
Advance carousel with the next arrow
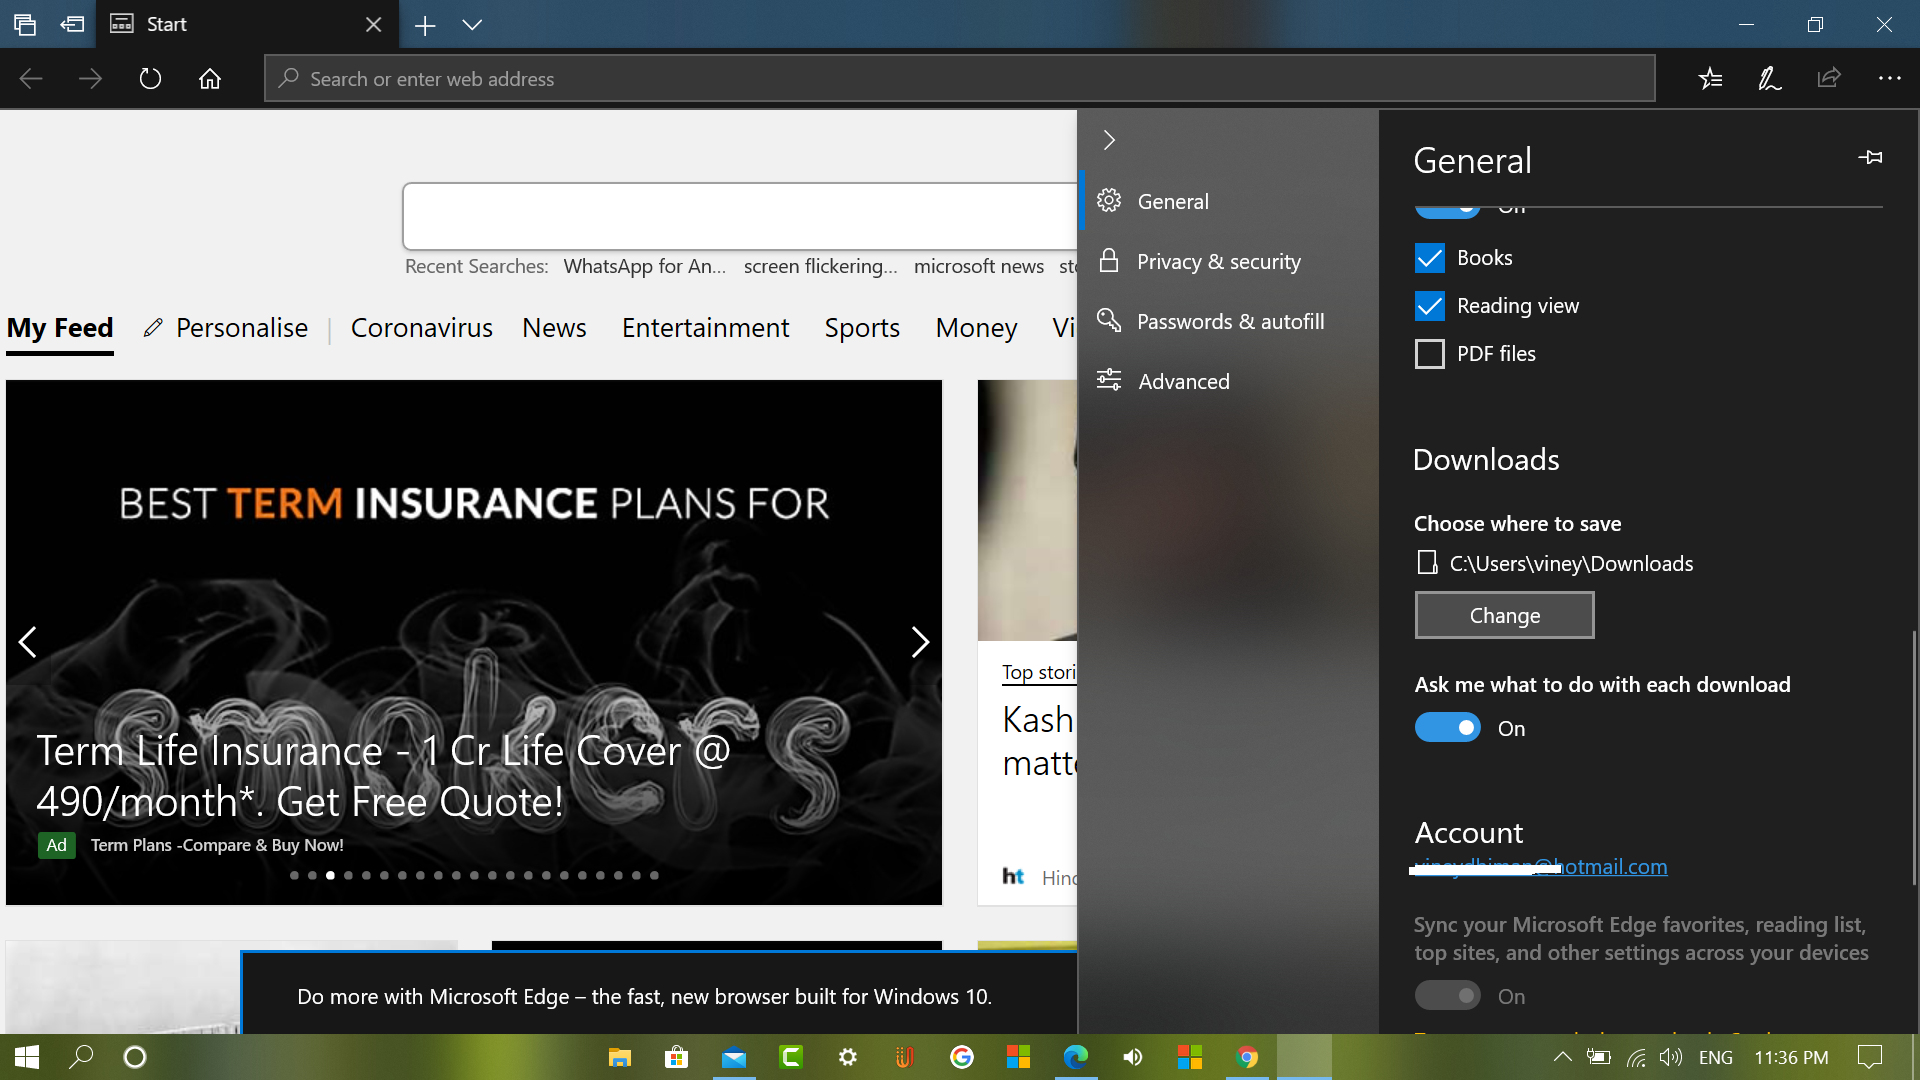pyautogui.click(x=920, y=642)
